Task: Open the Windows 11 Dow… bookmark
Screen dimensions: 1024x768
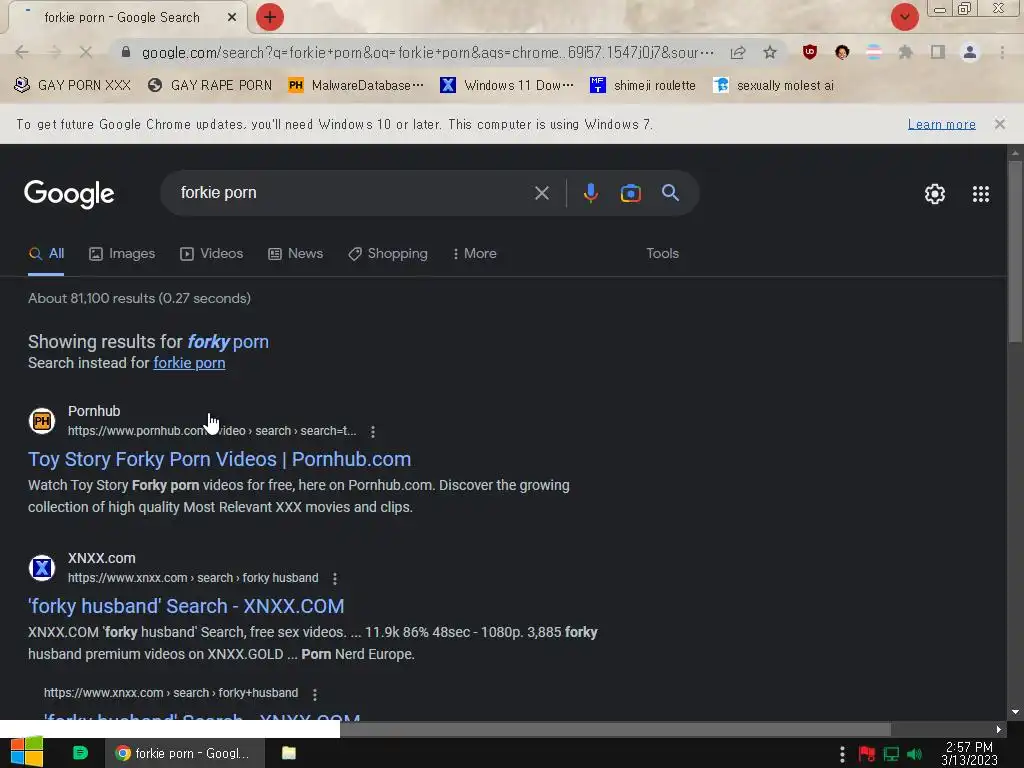Action: coord(507,86)
